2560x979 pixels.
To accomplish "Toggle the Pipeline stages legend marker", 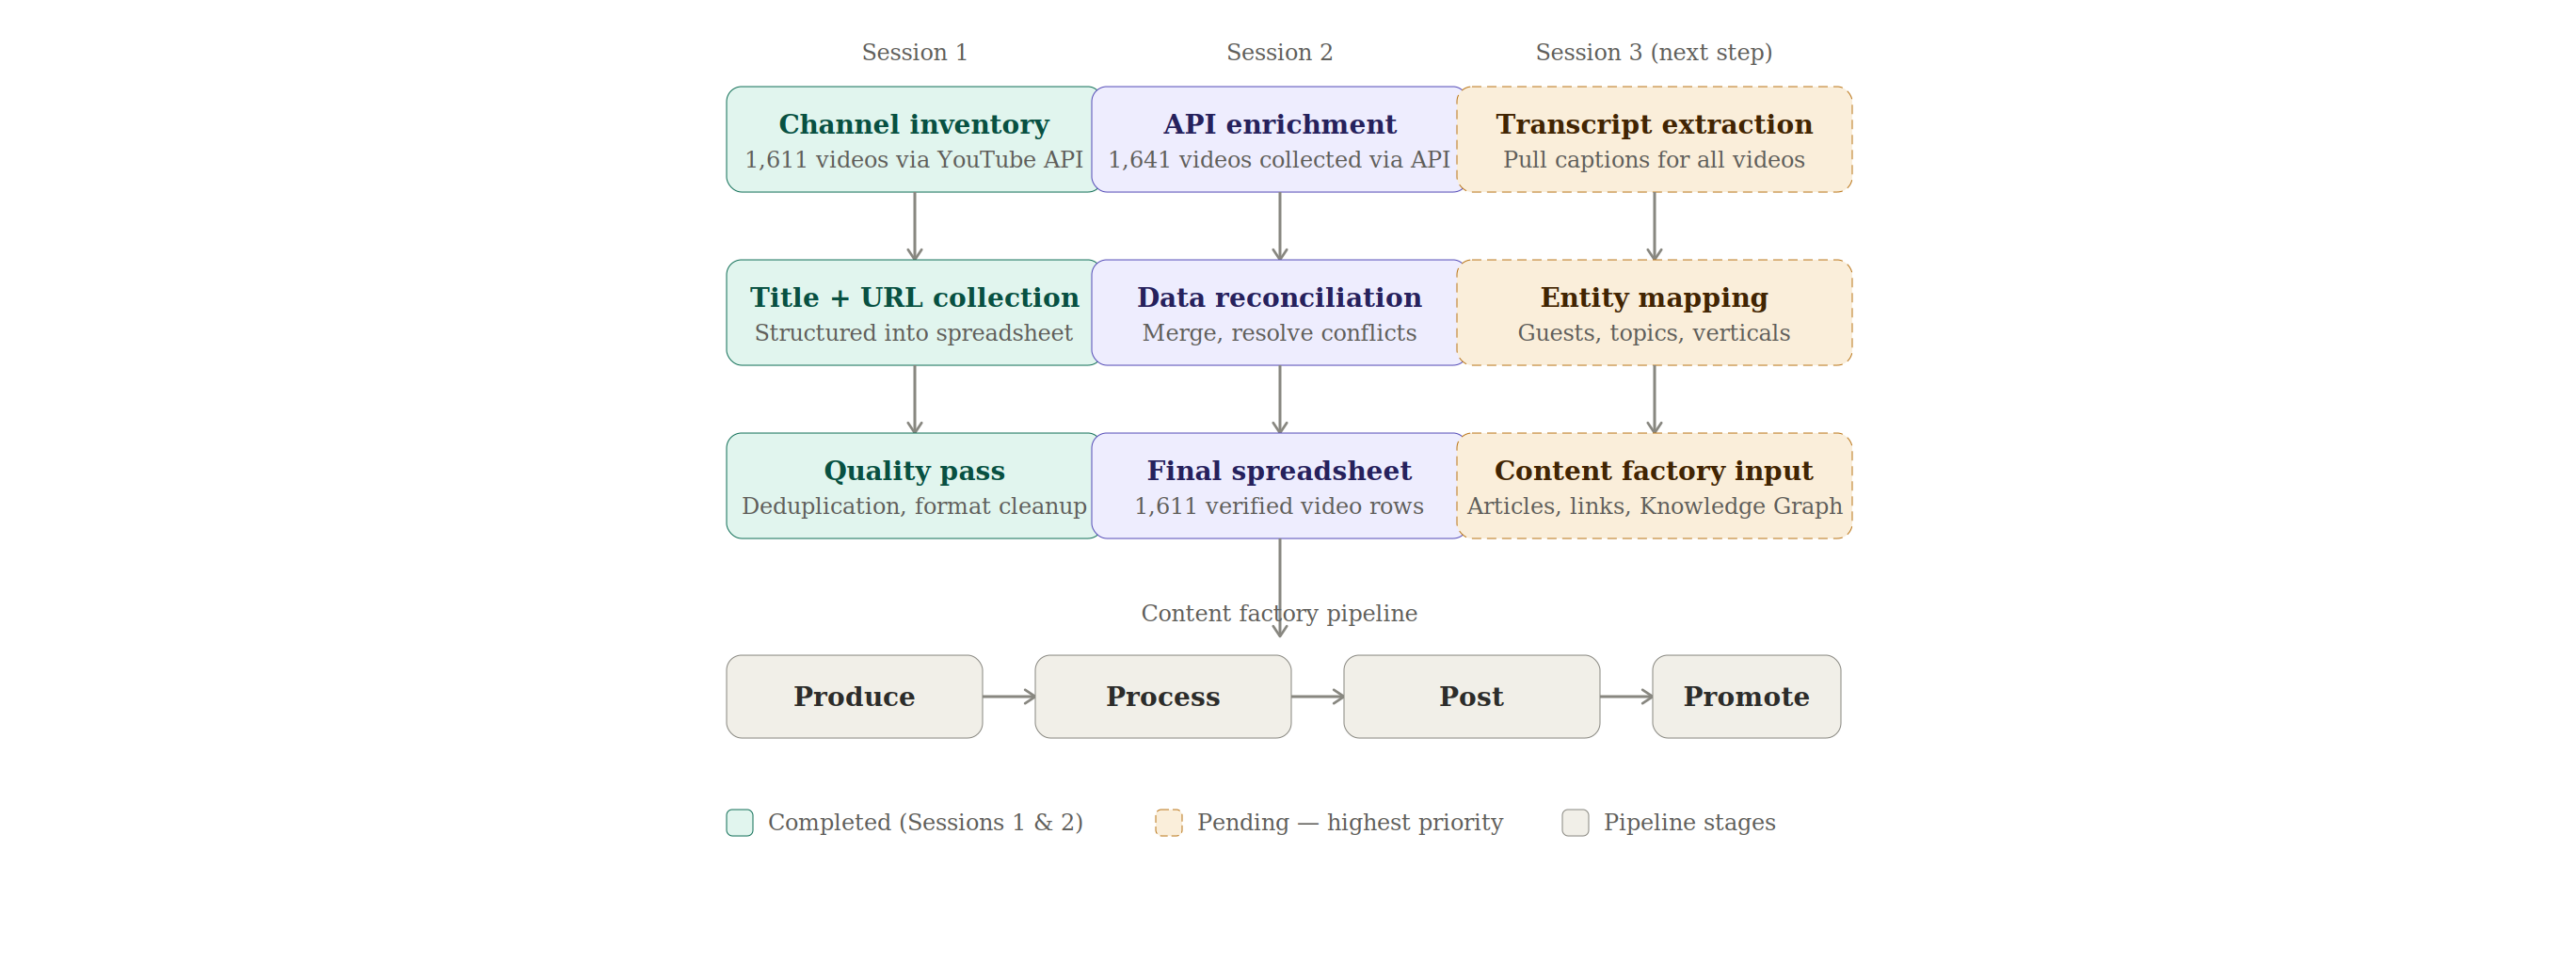I will (x=1577, y=822).
